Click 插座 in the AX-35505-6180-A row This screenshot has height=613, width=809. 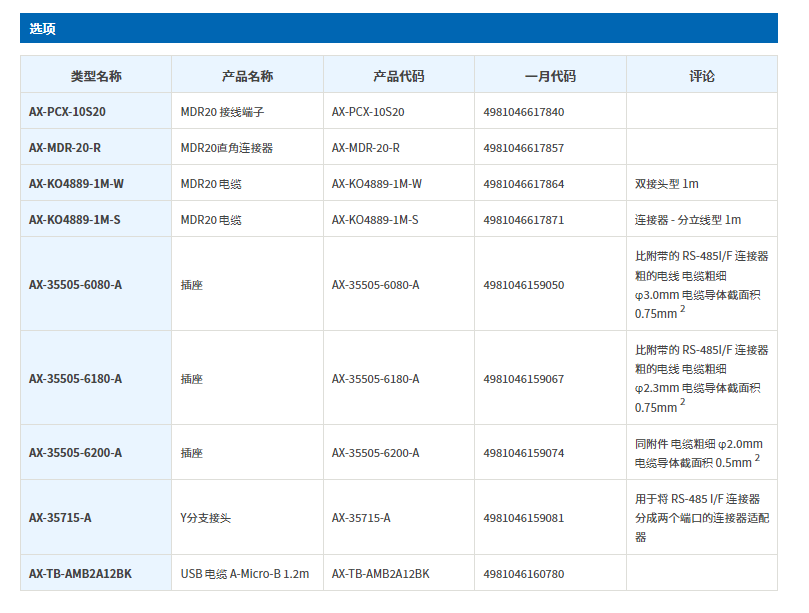click(191, 379)
